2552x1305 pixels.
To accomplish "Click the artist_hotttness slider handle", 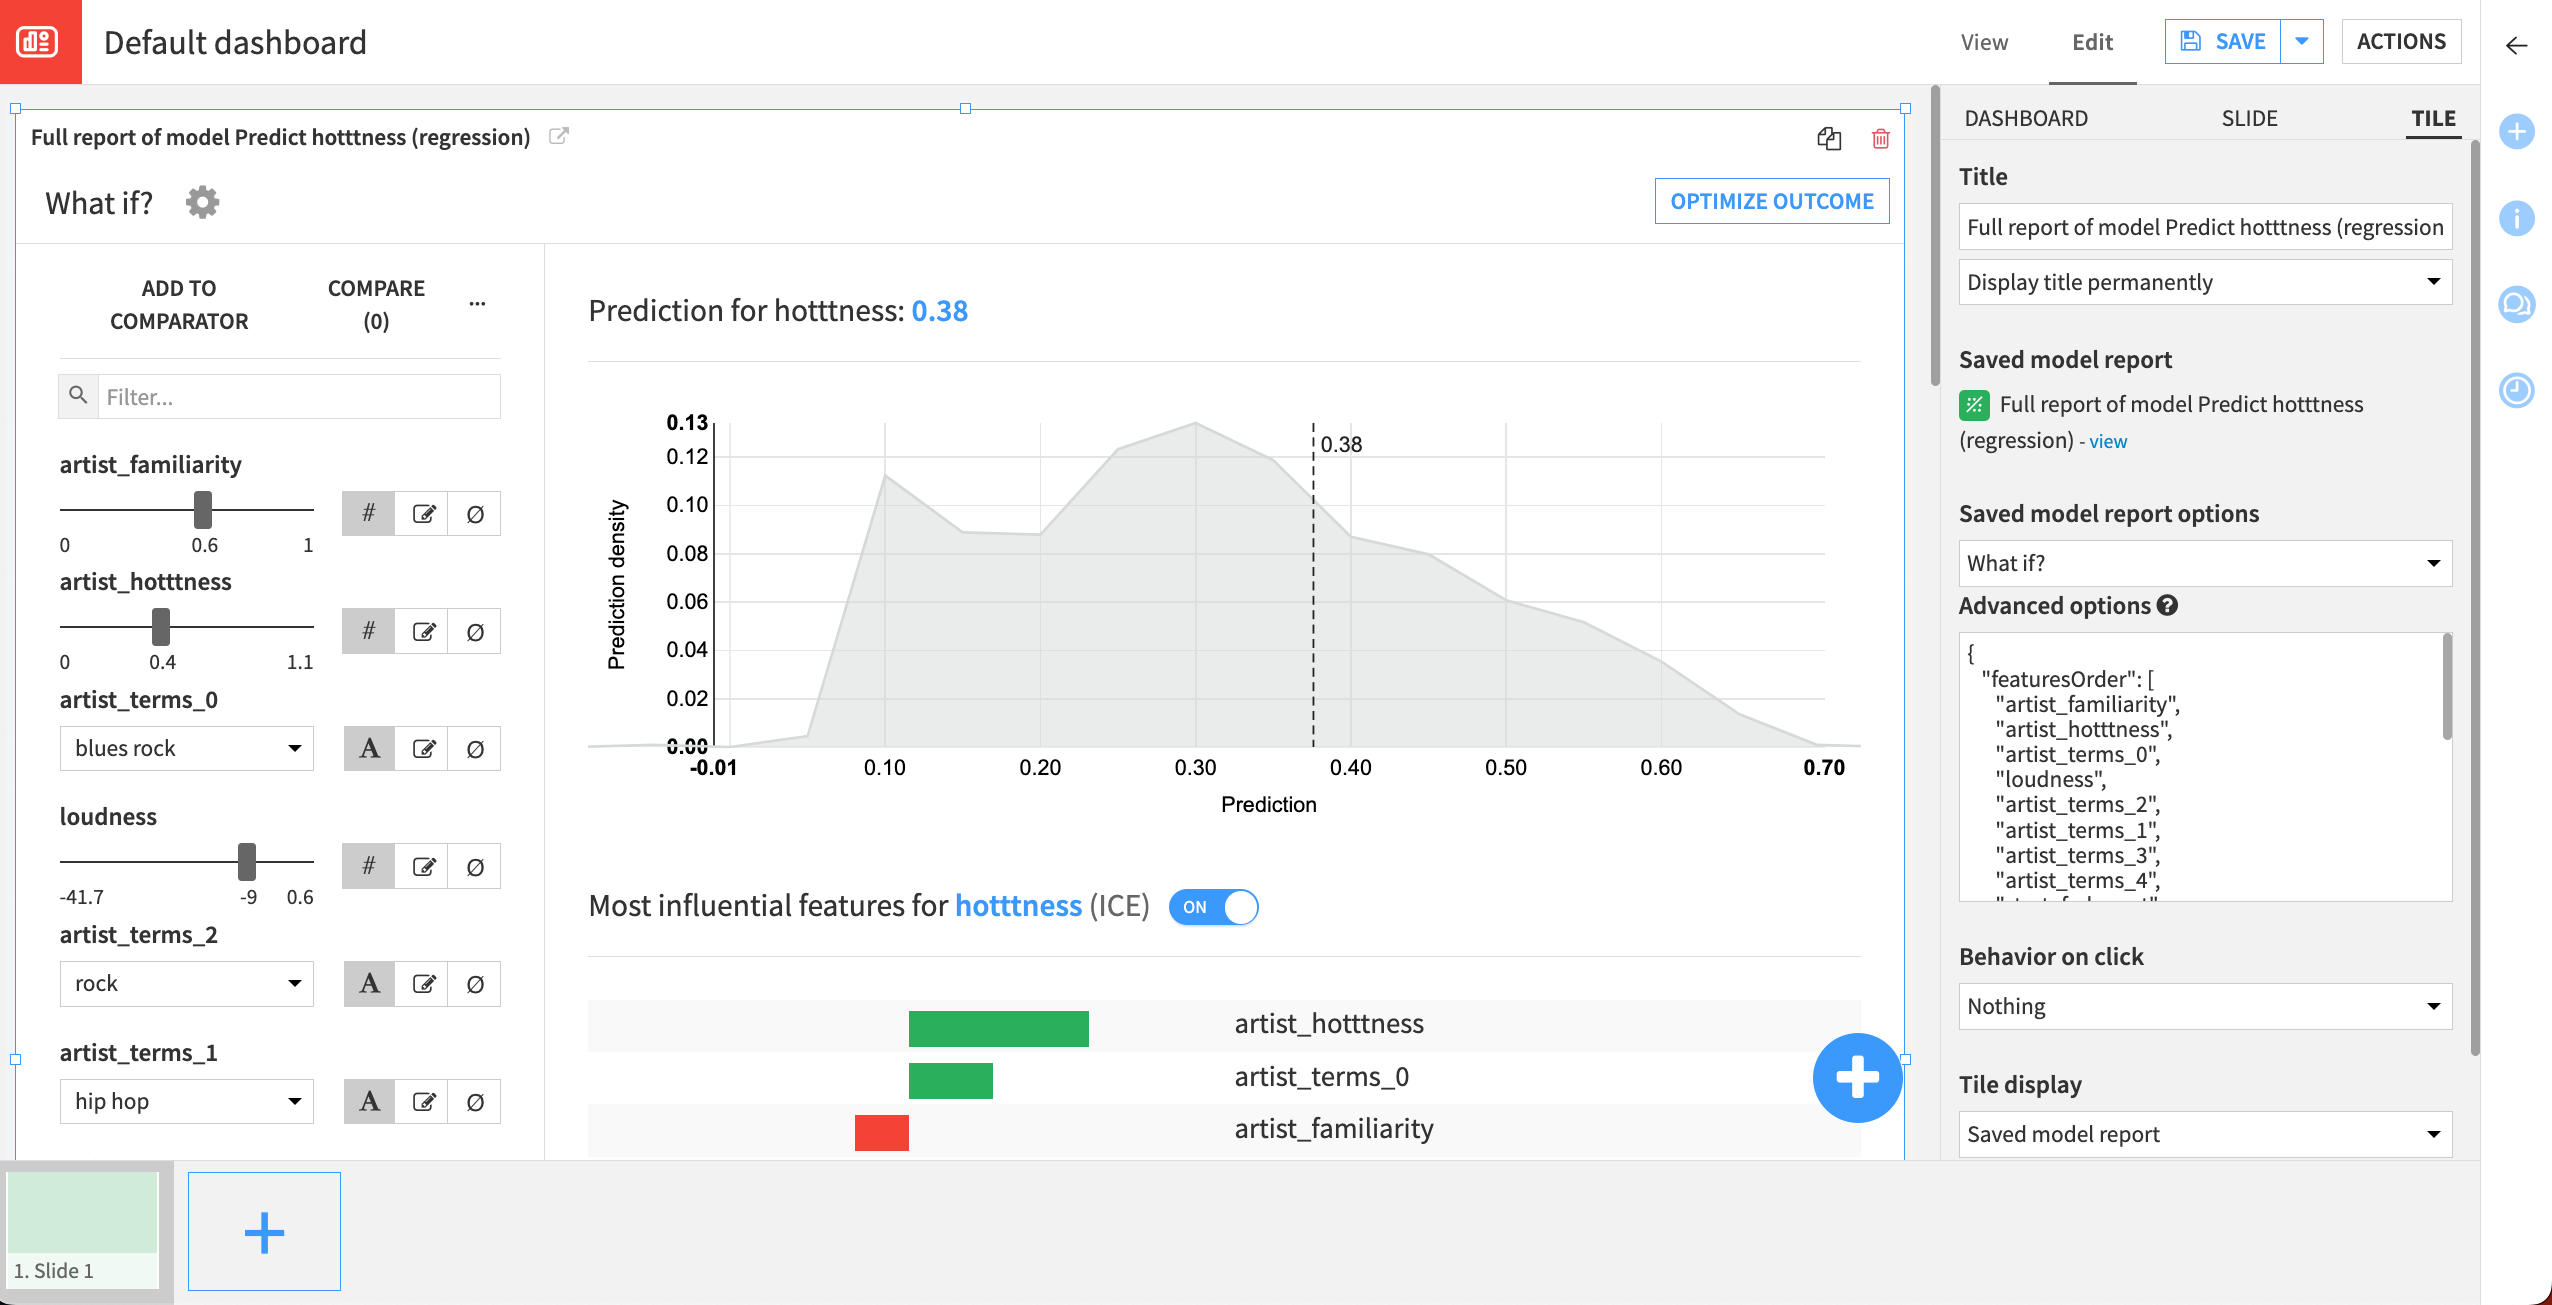I will pos(161,627).
